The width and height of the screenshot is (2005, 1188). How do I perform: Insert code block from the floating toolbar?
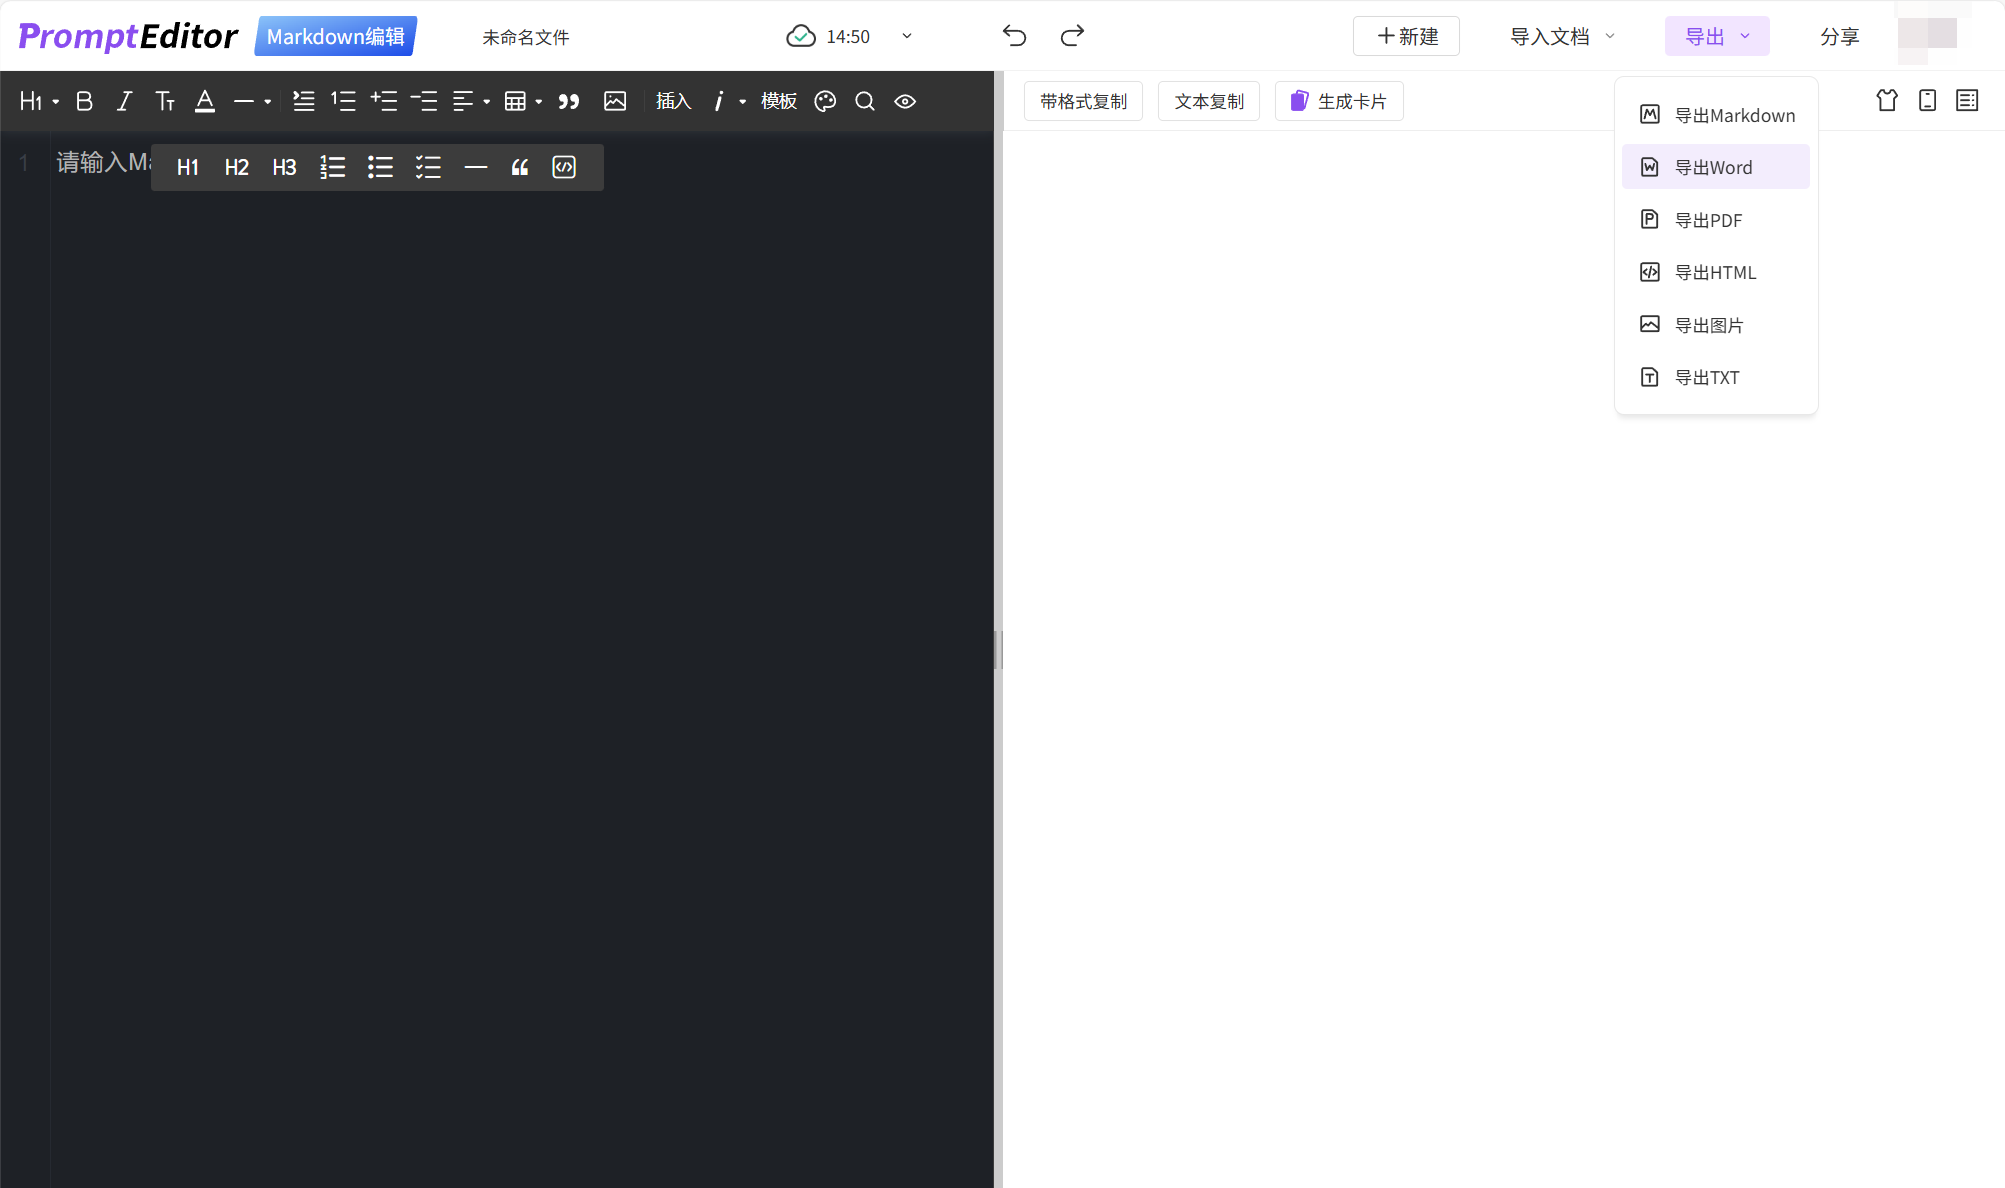click(x=564, y=167)
